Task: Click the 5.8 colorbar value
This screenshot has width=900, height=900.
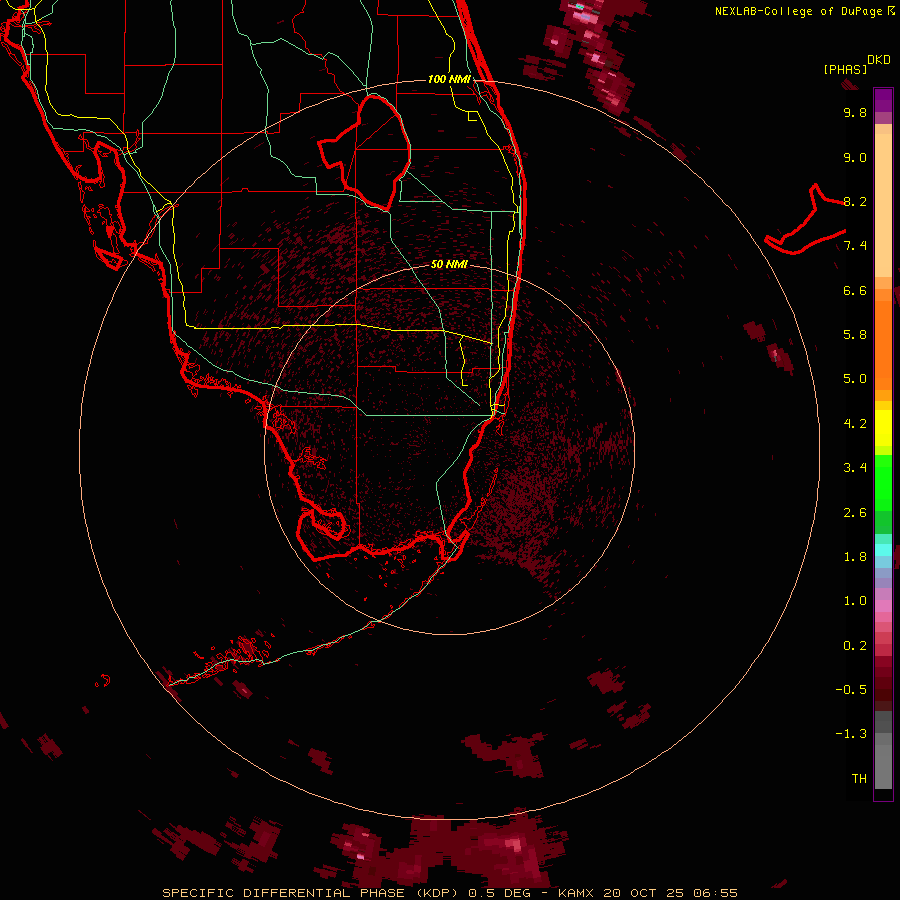Action: (855, 335)
